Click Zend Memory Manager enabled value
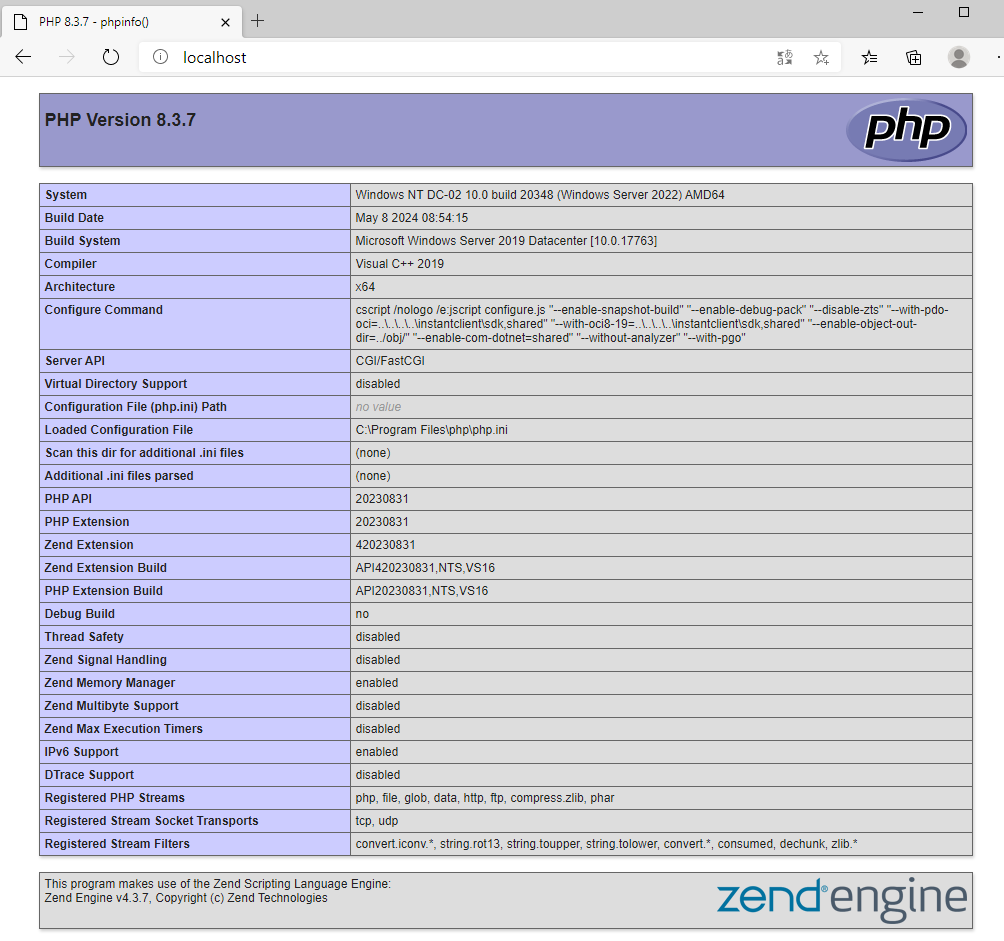This screenshot has height=941, width=1004. point(376,684)
